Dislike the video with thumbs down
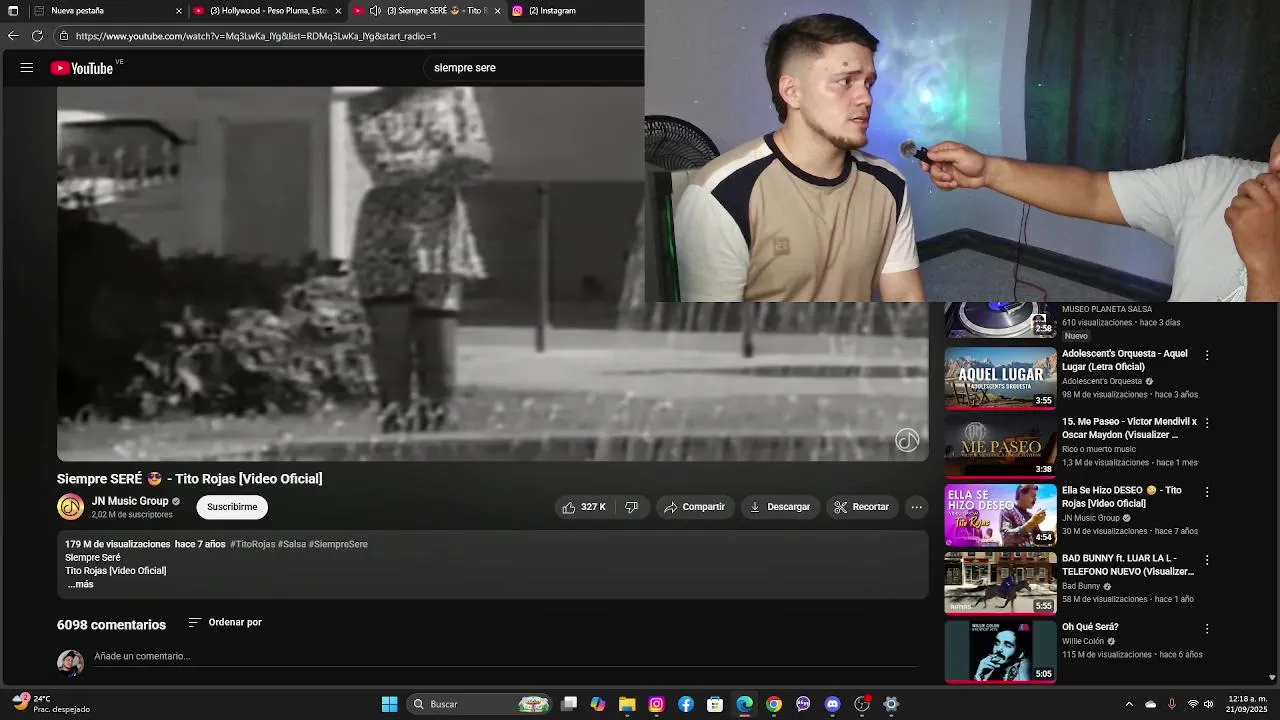The width and height of the screenshot is (1280, 720). coord(631,507)
